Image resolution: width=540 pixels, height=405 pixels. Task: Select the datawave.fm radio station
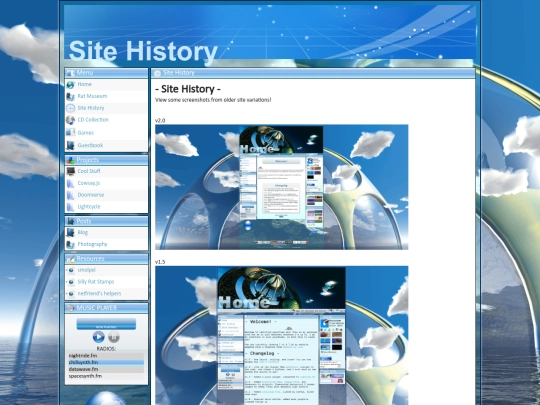click(106, 369)
